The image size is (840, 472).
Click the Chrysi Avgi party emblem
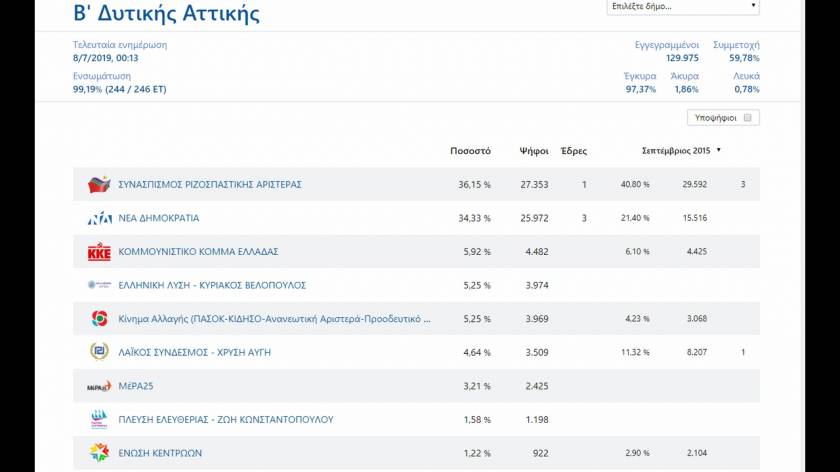[98, 352]
